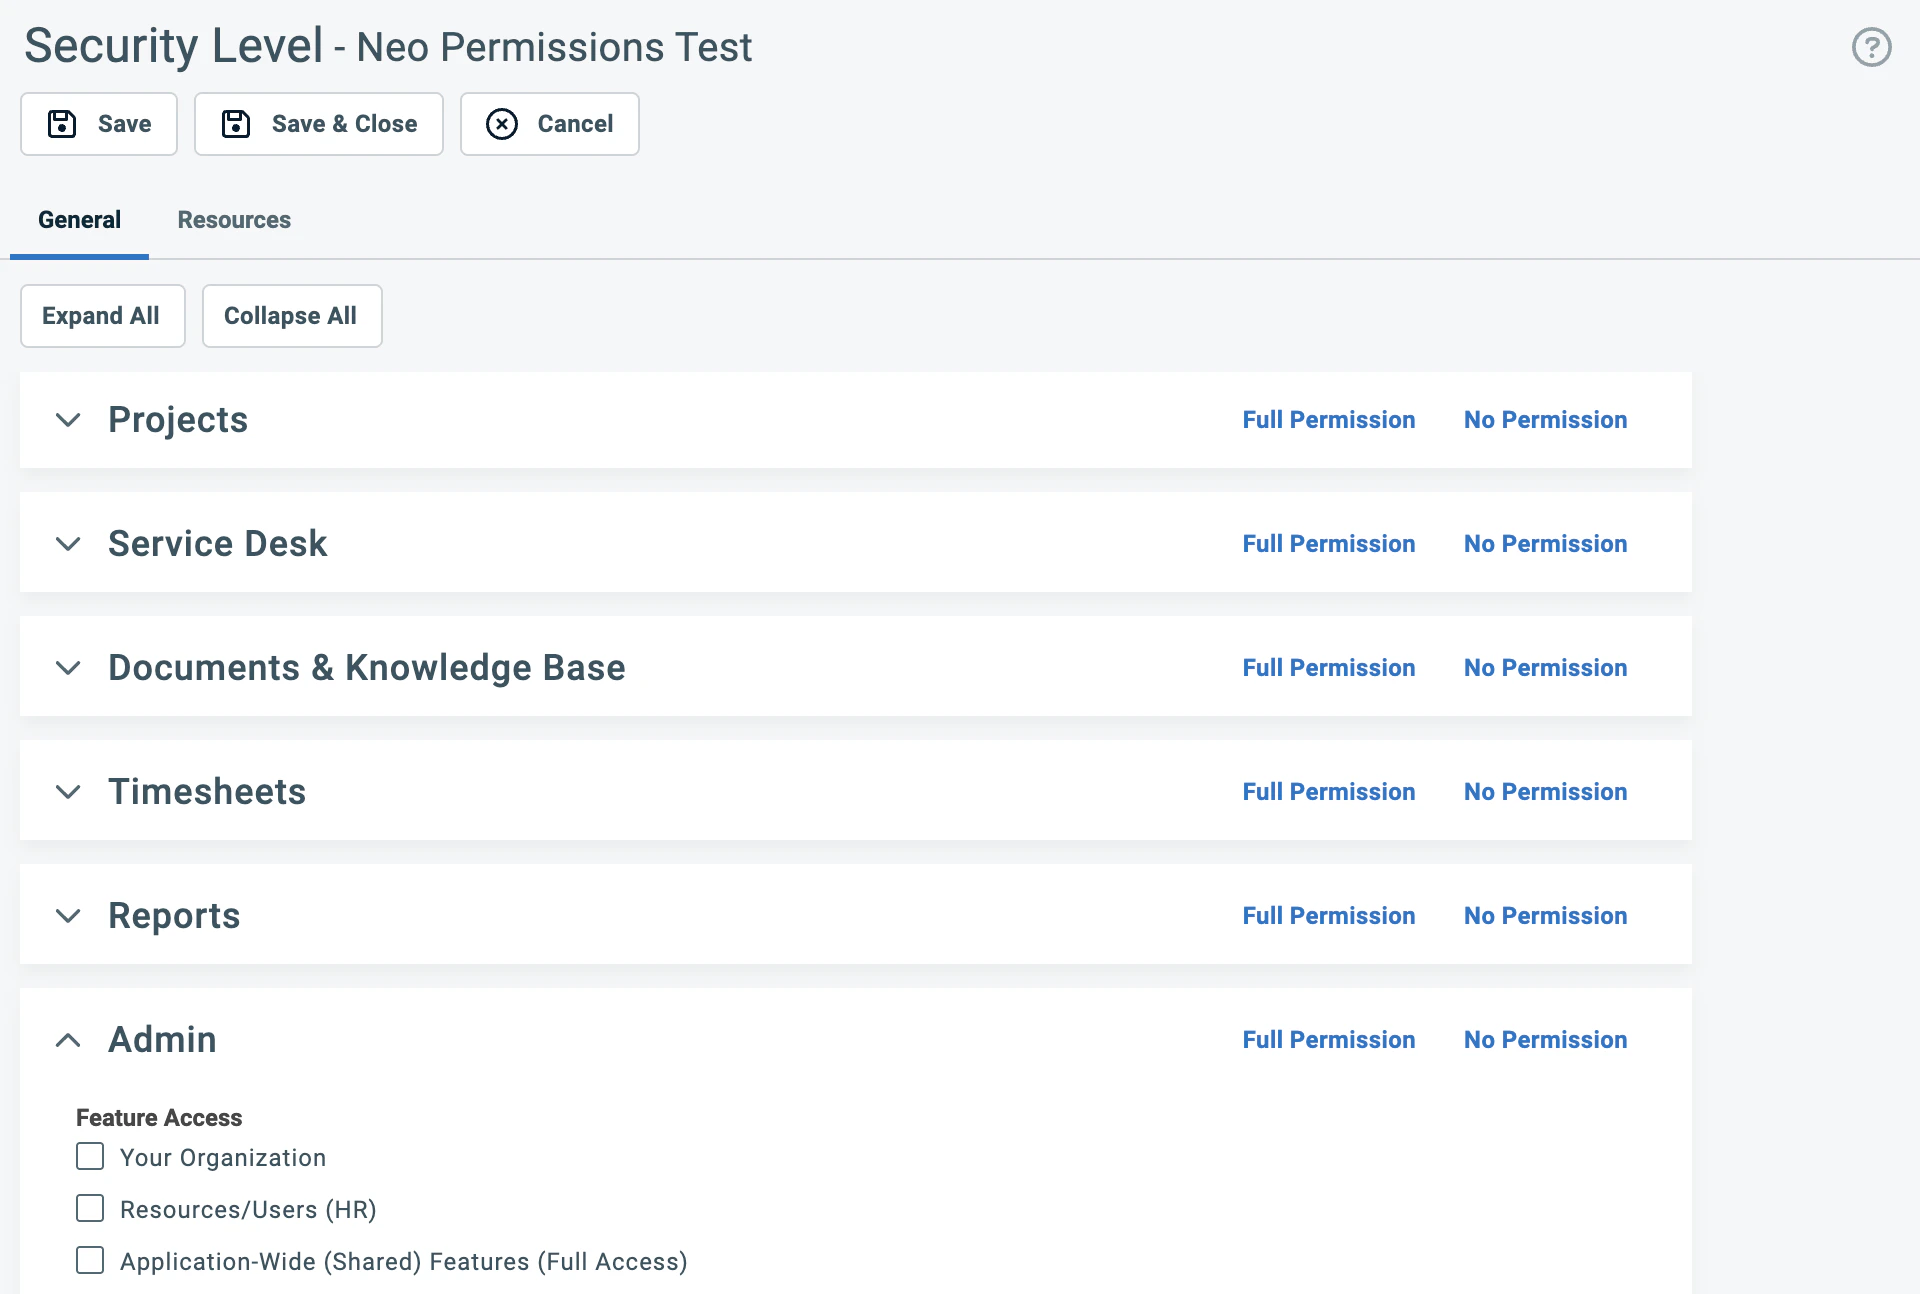Expand the Reports section chevron
This screenshot has width=1920, height=1294.
coord(68,916)
